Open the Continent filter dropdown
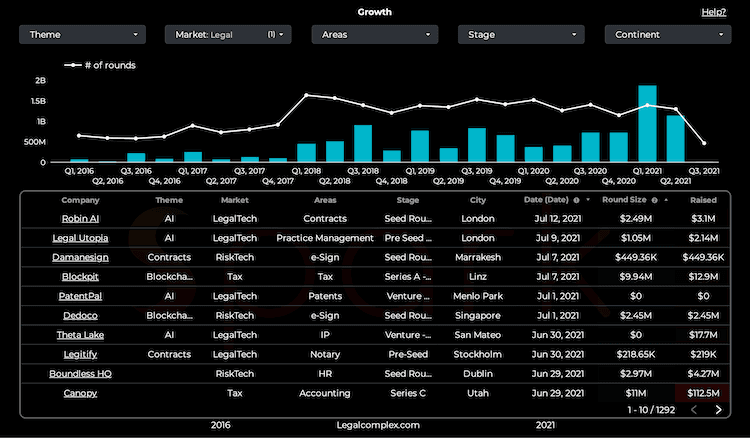750x438 pixels. [667, 34]
